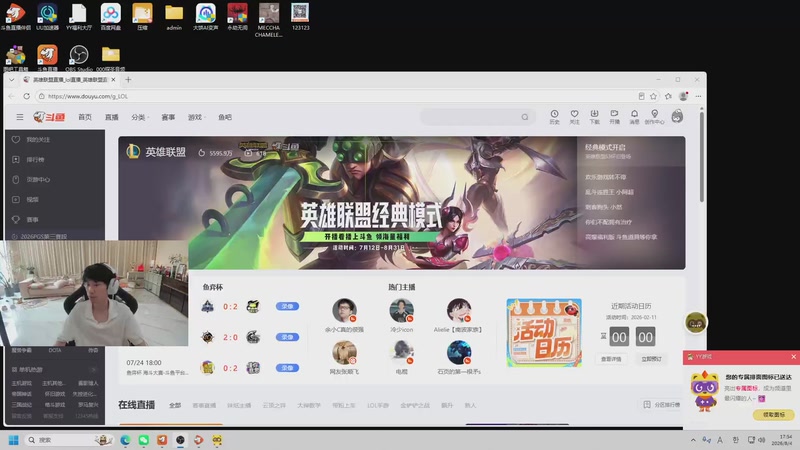Go to the 直播 live nav item
The height and width of the screenshot is (450, 800).
point(111,117)
